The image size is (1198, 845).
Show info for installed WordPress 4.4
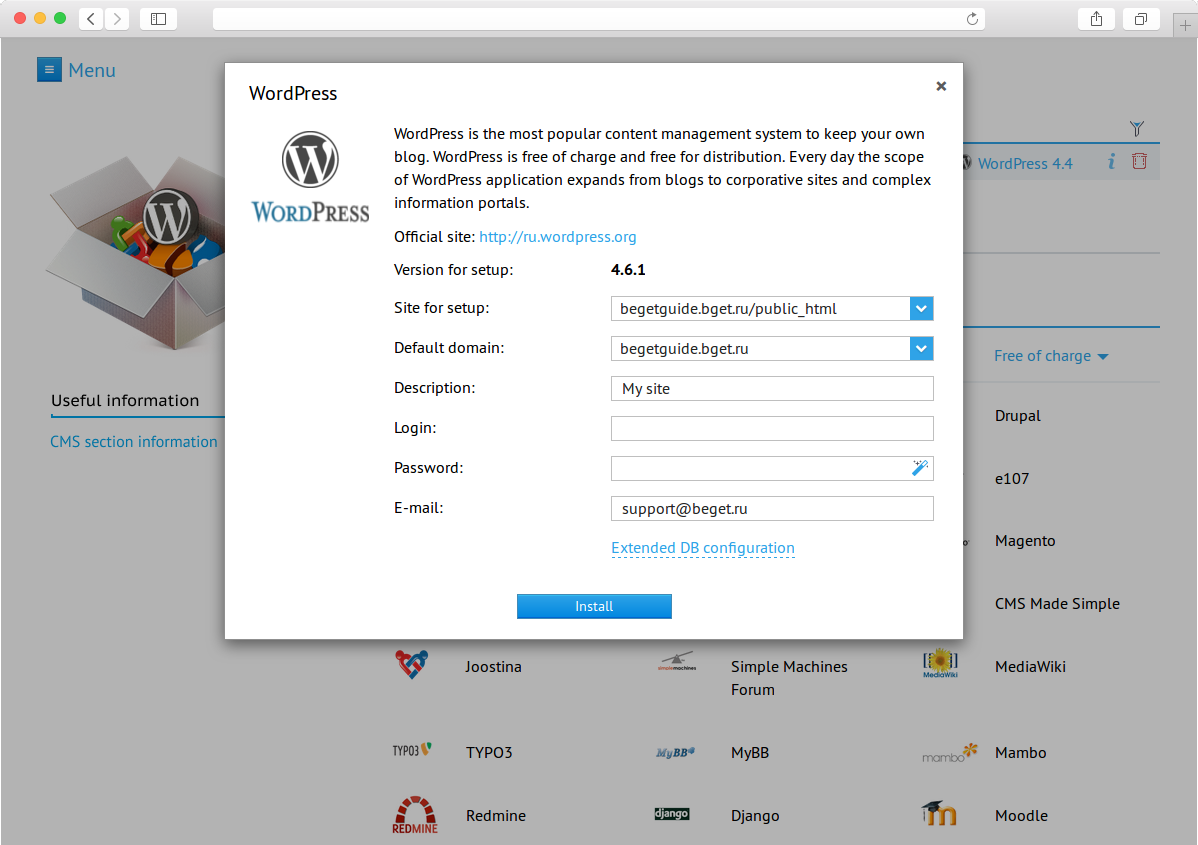pos(1112,162)
